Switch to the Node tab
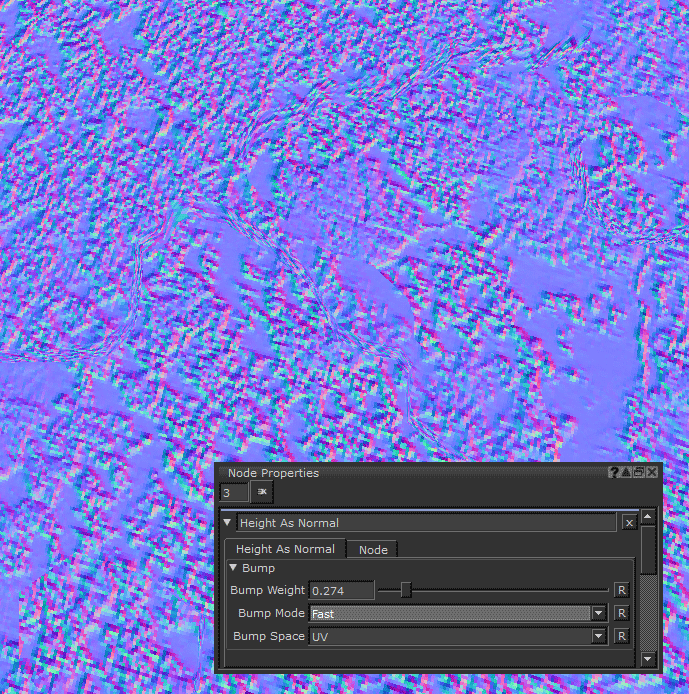689x694 pixels. [x=373, y=549]
